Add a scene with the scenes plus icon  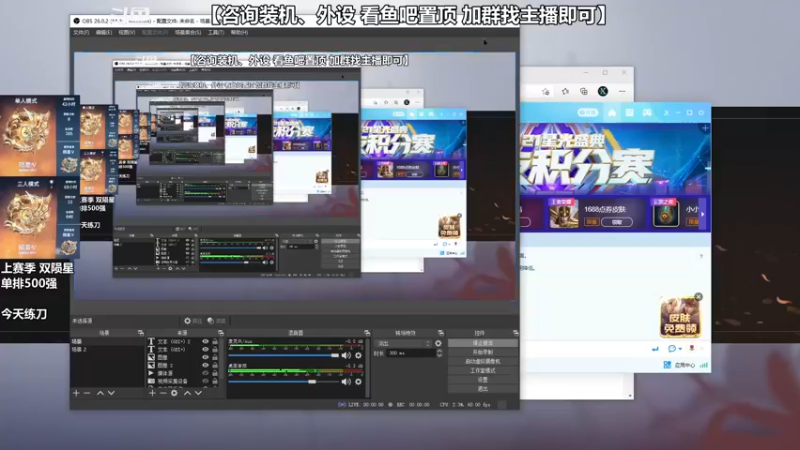(76, 393)
